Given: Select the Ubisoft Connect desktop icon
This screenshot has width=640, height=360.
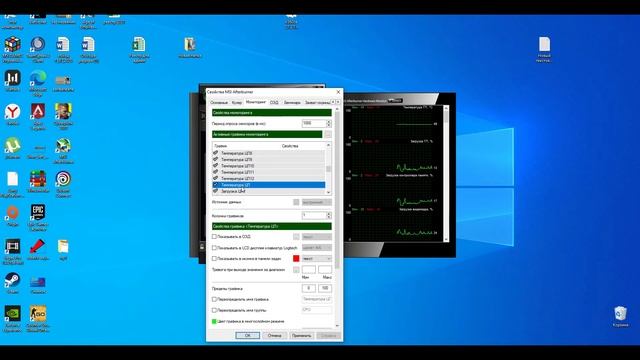Looking at the screenshot, I should pyautogui.click(x=63, y=179).
